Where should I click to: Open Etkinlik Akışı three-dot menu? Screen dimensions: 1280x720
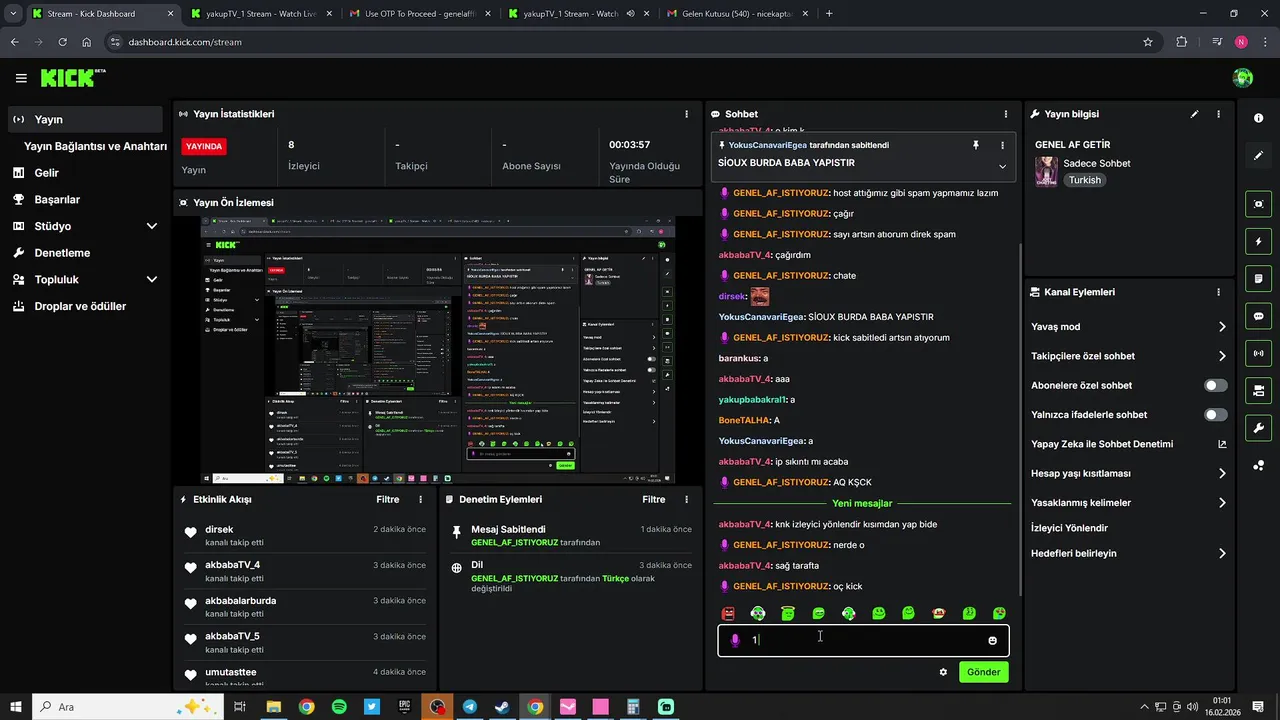[420, 499]
